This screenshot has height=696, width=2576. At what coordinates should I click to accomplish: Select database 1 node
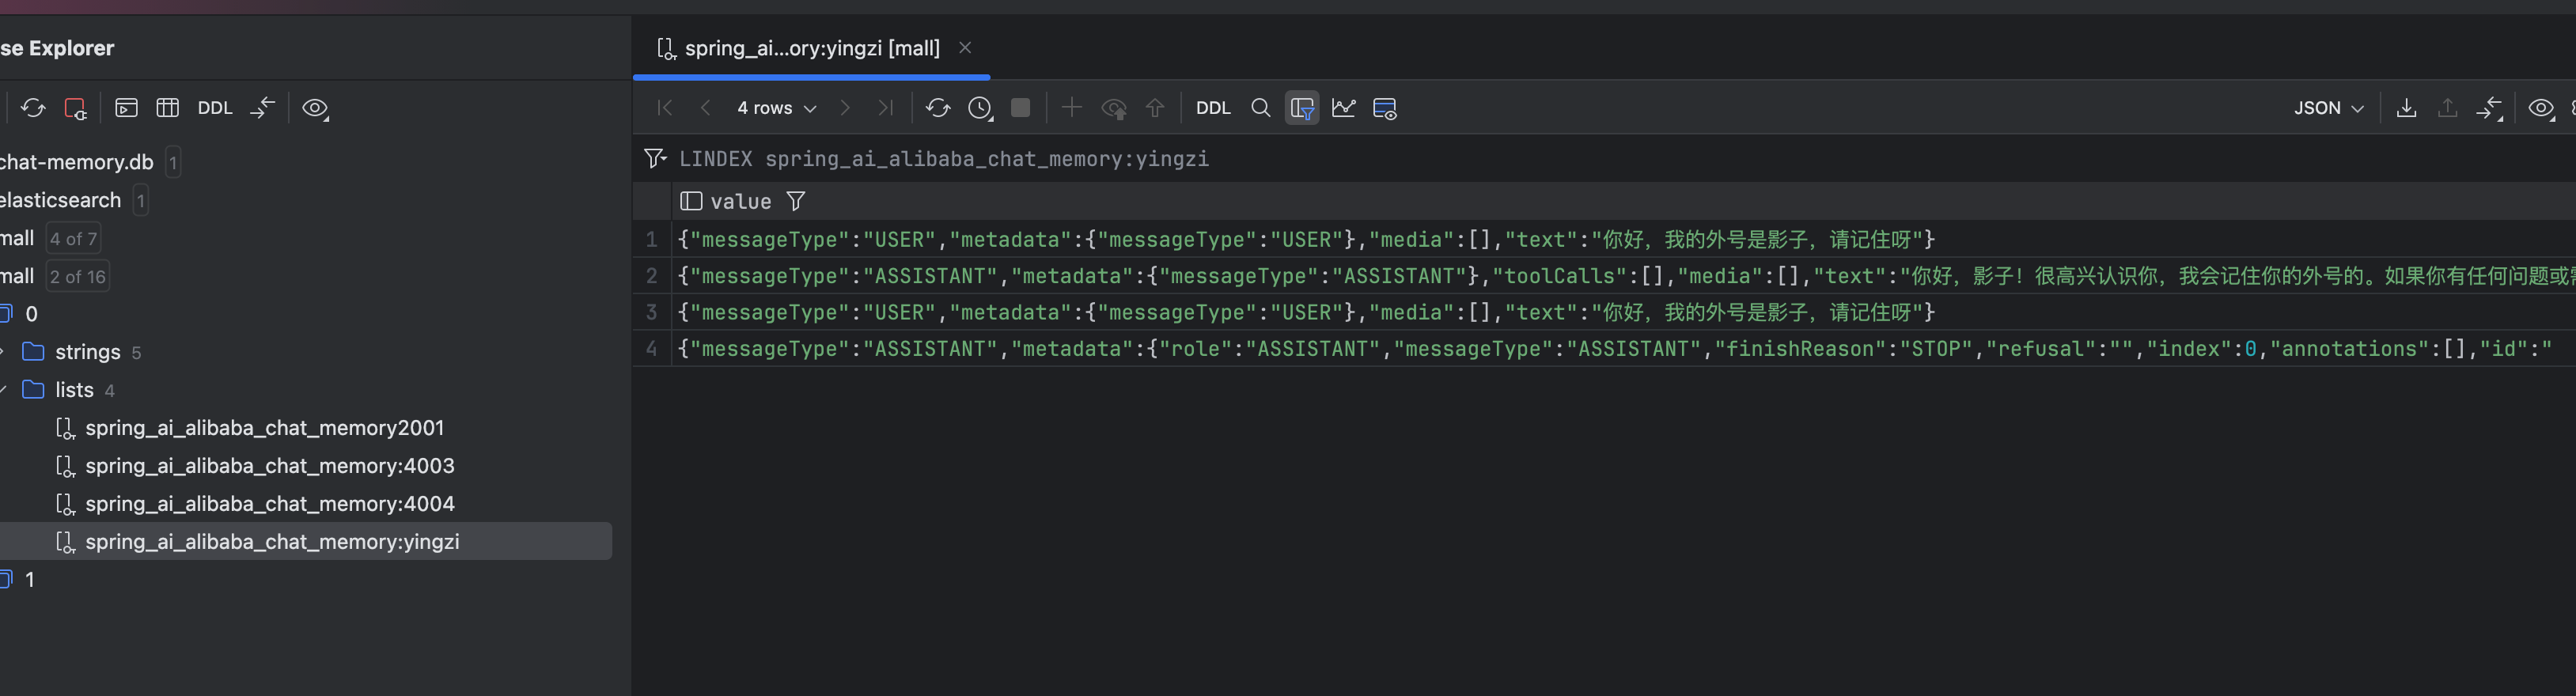[30, 580]
